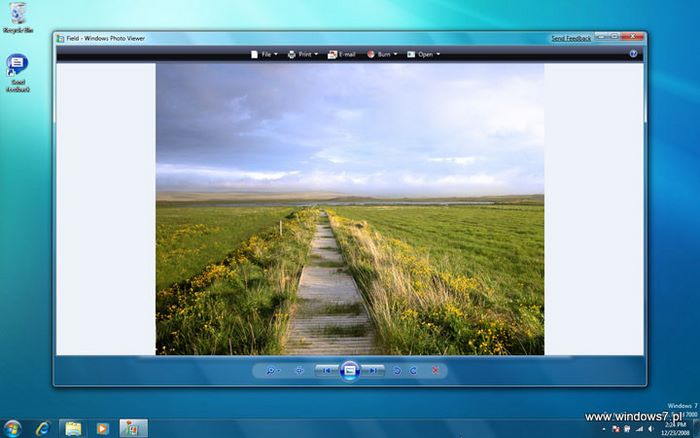Viewport: 700px width, 438px height.
Task: Click the actual size / fit to window icon
Action: tap(299, 371)
